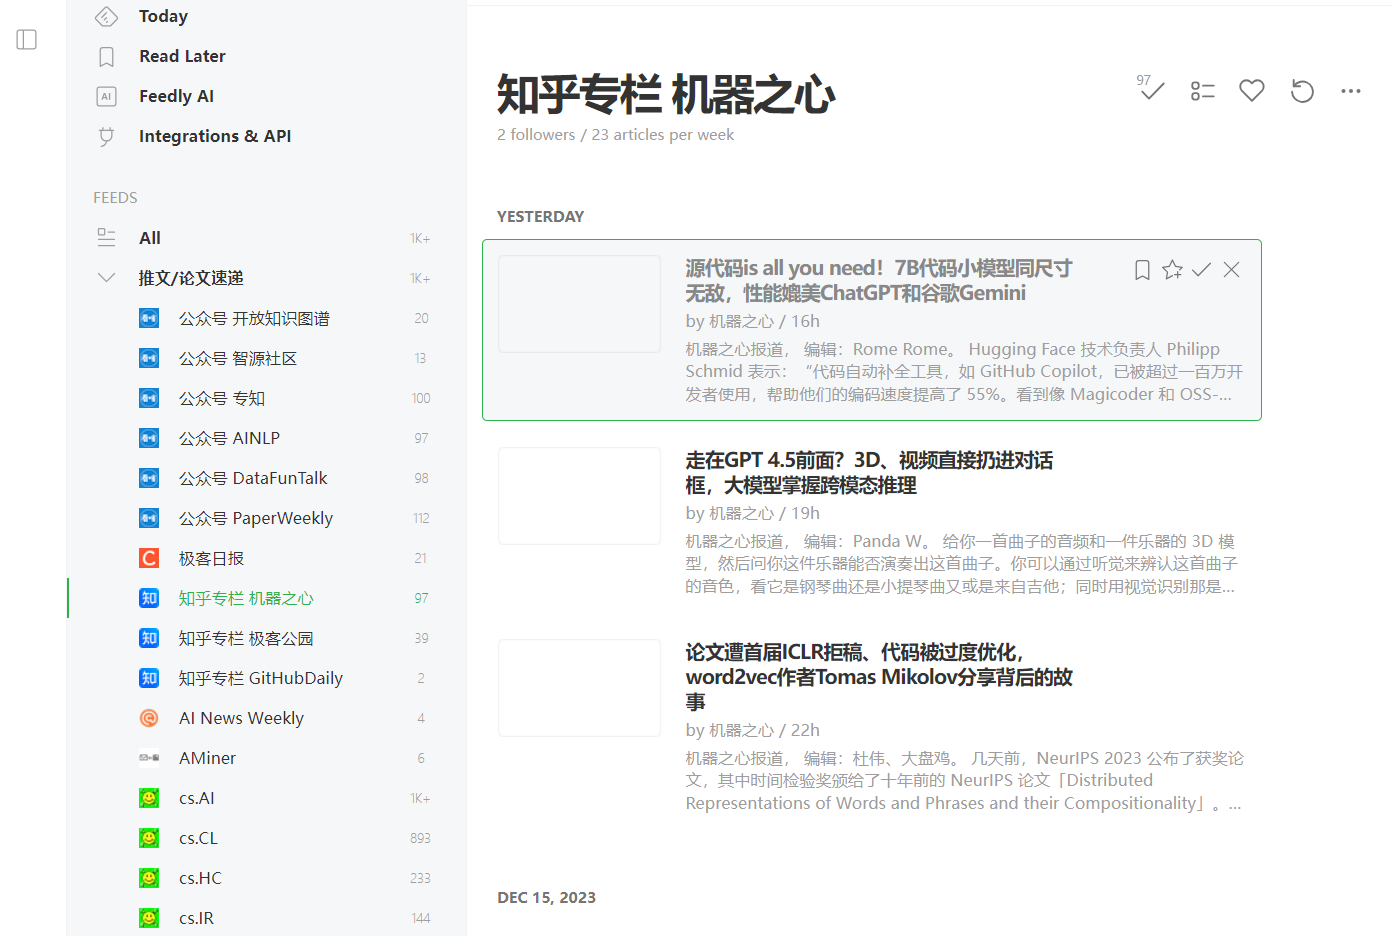Save first article to Read Later
The image size is (1392, 936).
1142,270
